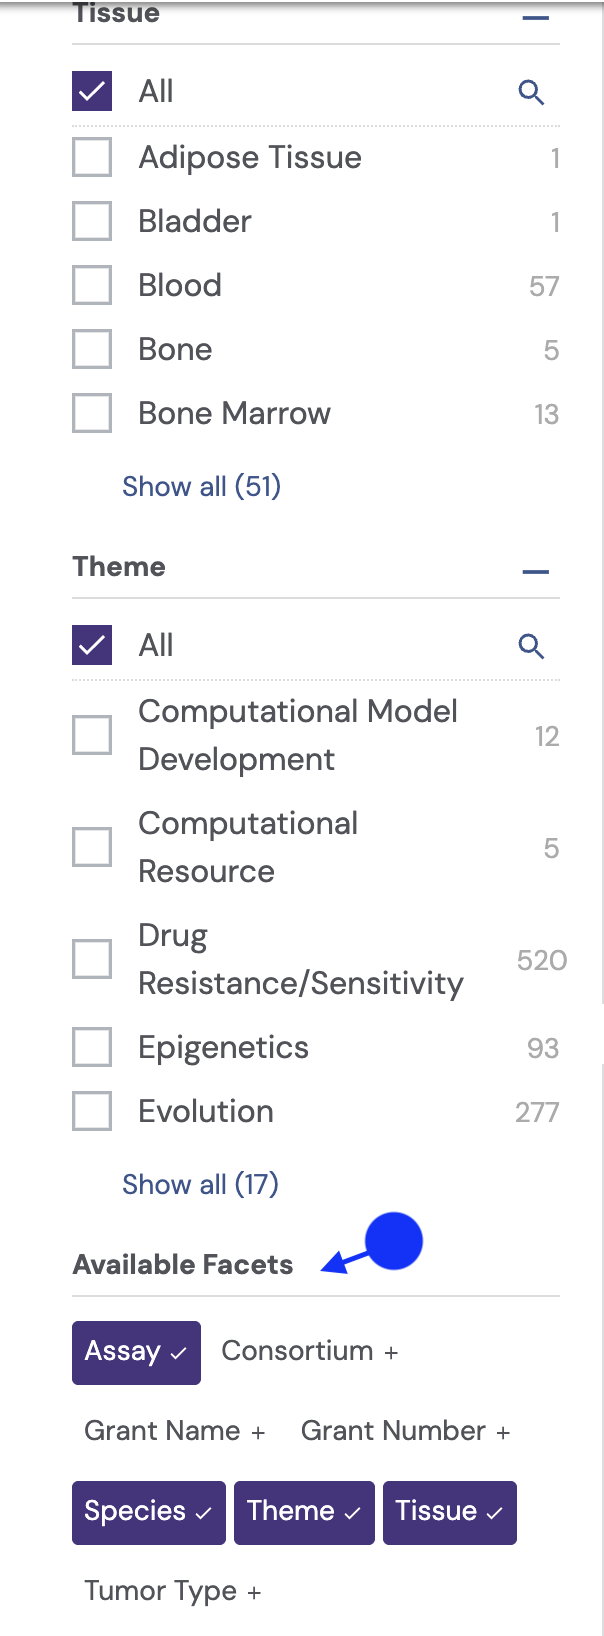Check the Bladder tissue filter
The width and height of the screenshot is (604, 1636).
[x=91, y=221]
